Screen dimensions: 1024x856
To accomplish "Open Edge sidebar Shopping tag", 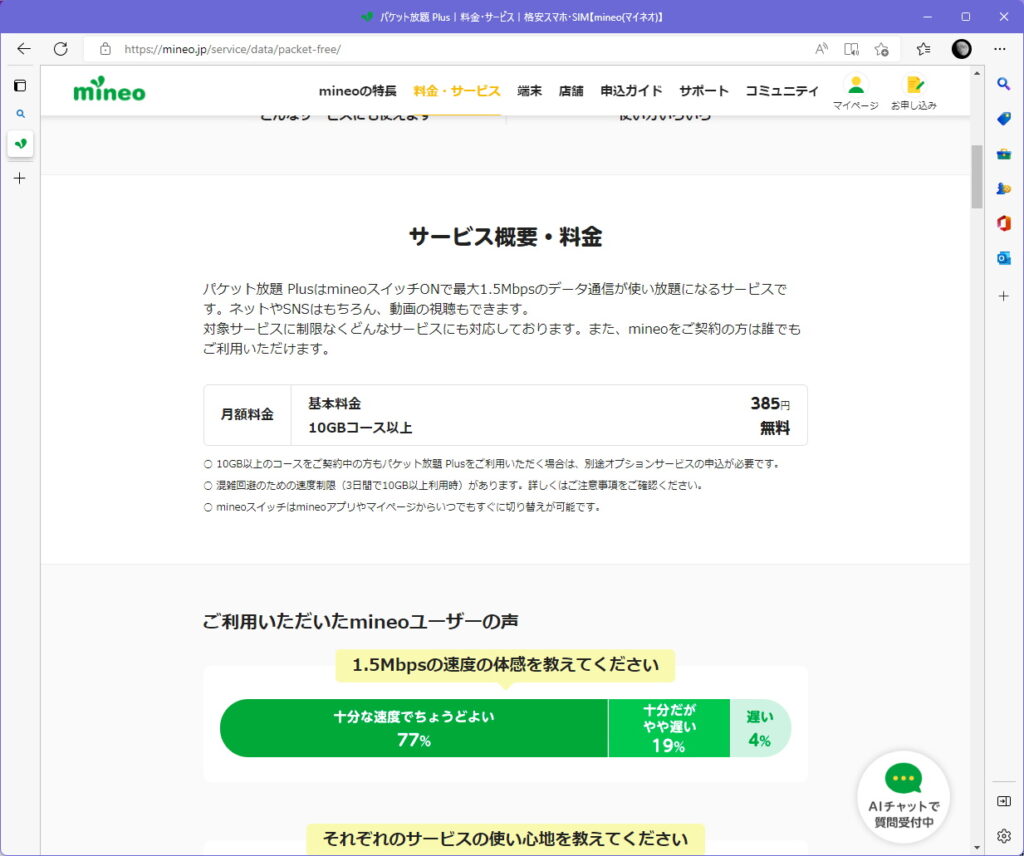I will point(1004,118).
